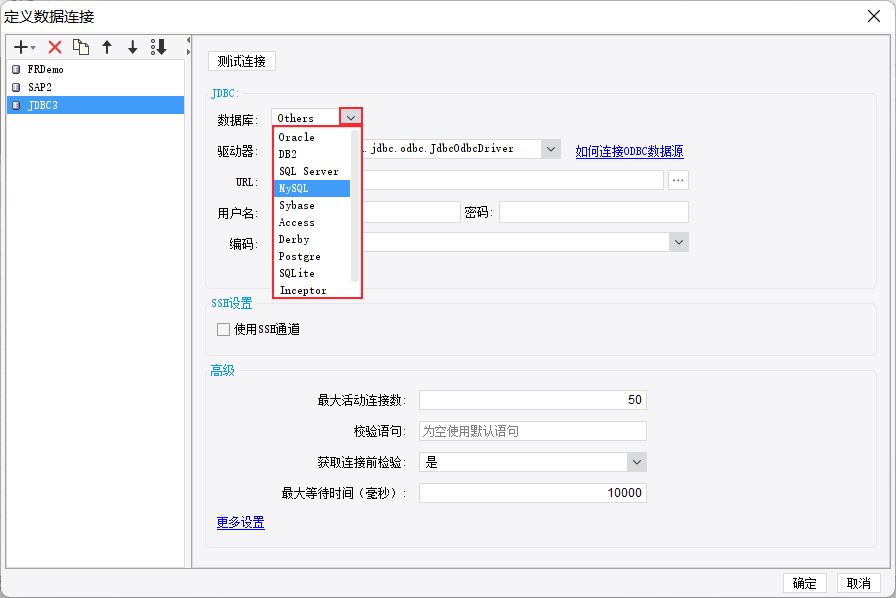Click the 最大活动连接数 field
Viewport: 896px width, 598px height.
click(x=533, y=400)
